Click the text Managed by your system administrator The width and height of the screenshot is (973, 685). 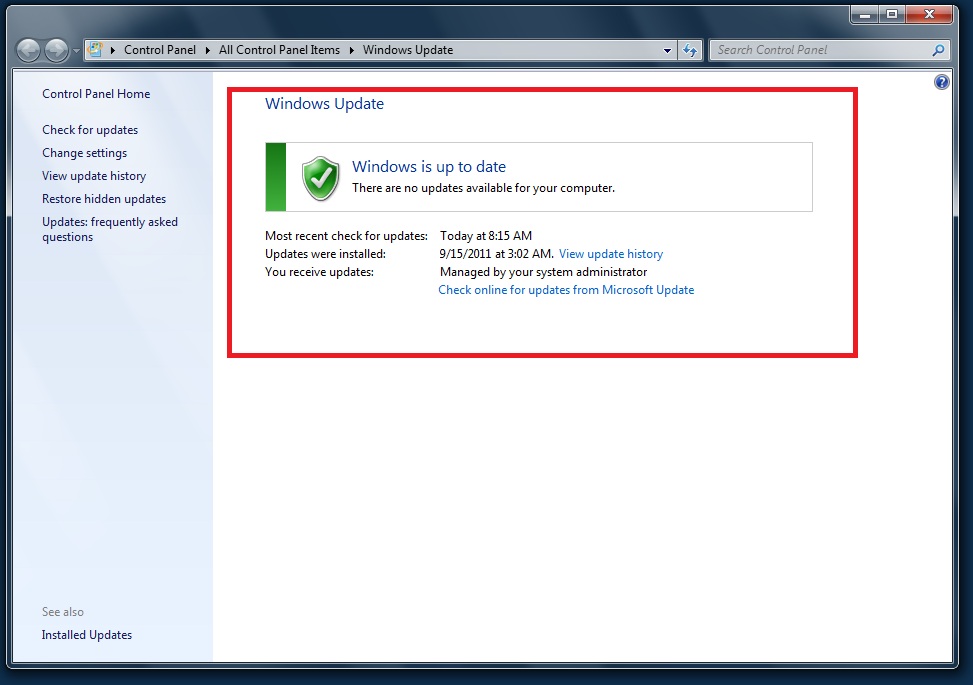click(543, 272)
